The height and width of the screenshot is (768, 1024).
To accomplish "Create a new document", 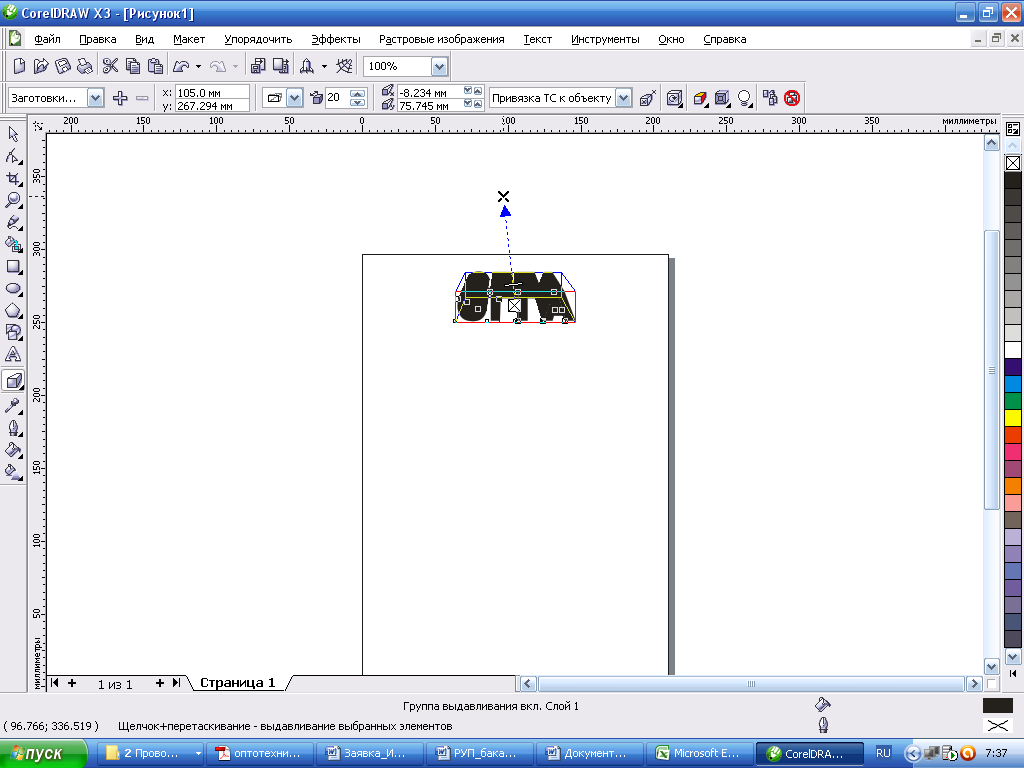I will (19, 65).
